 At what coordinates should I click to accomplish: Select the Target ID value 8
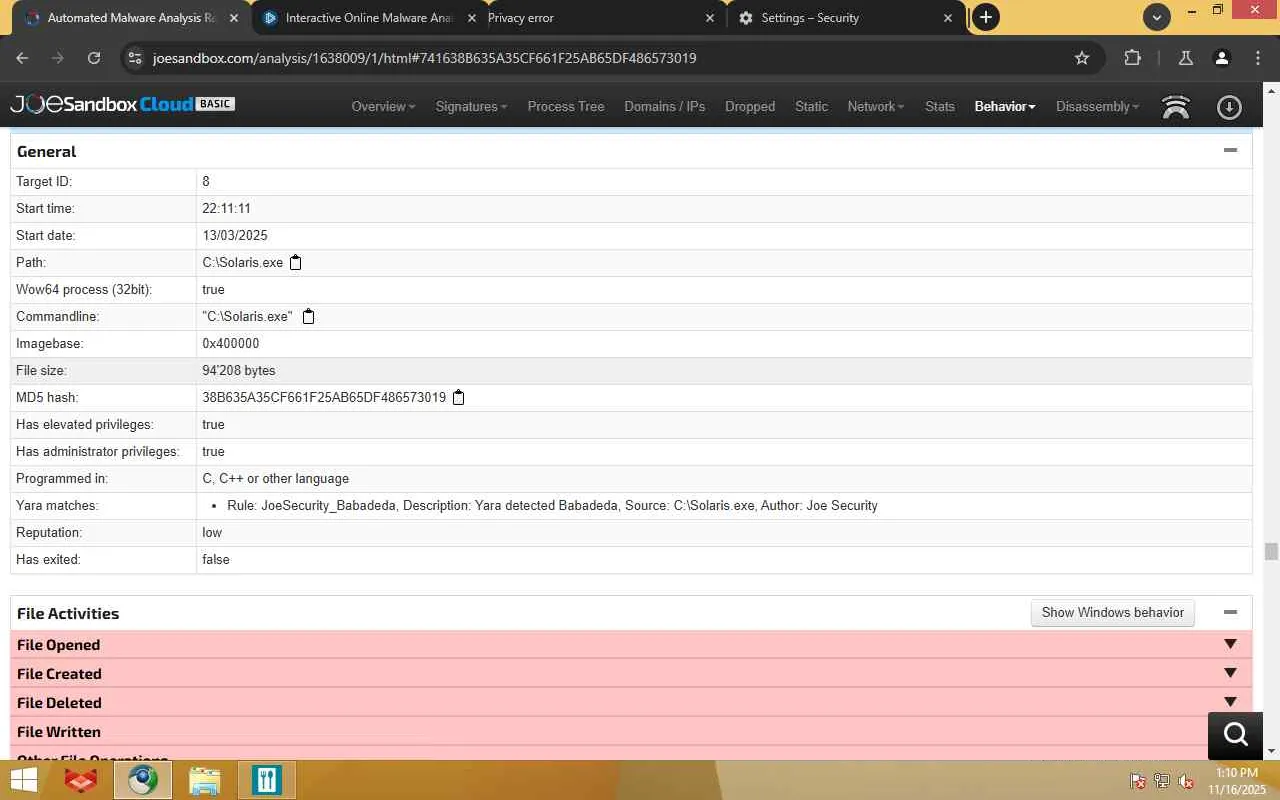click(x=206, y=182)
